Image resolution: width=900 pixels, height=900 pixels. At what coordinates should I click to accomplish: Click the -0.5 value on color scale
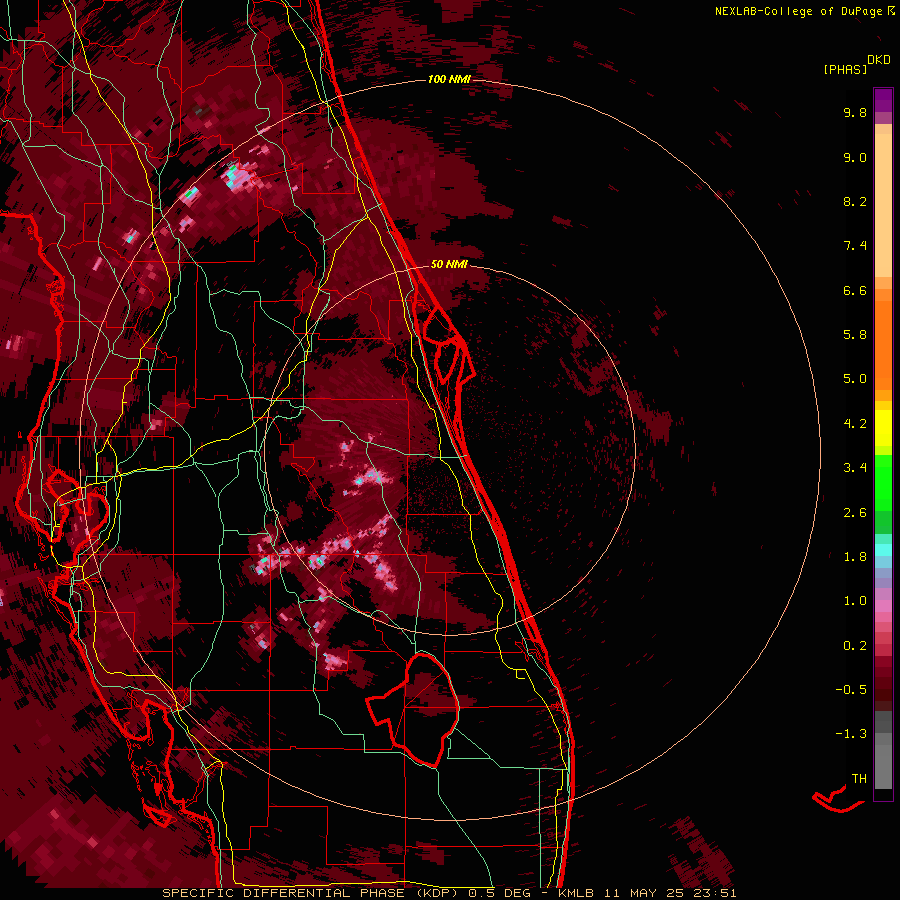click(x=851, y=690)
